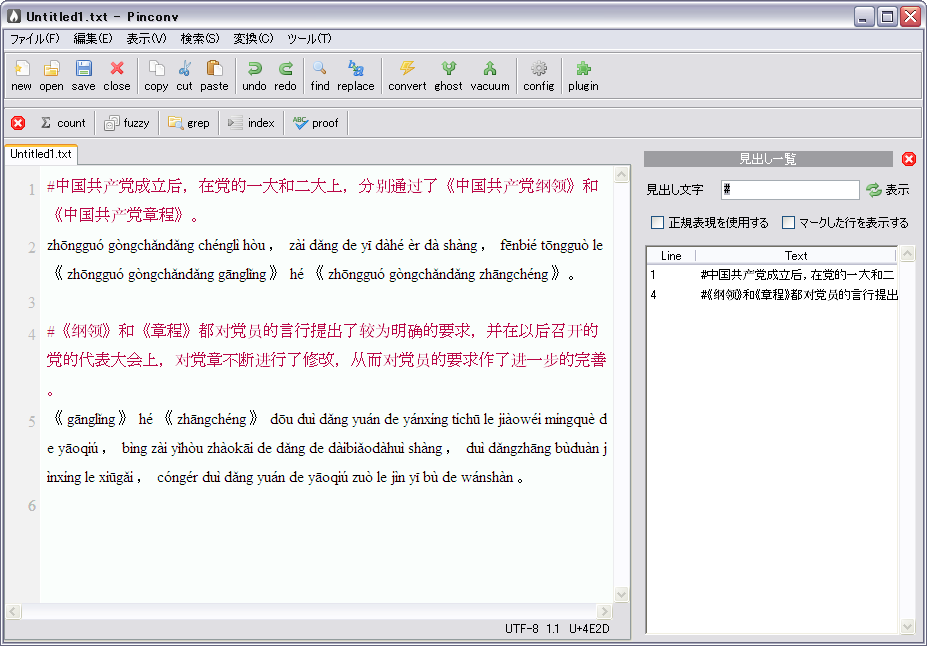Viewport: 927px width, 646px height.
Task: Click line number 2 in the gutter
Action: click(x=32, y=247)
